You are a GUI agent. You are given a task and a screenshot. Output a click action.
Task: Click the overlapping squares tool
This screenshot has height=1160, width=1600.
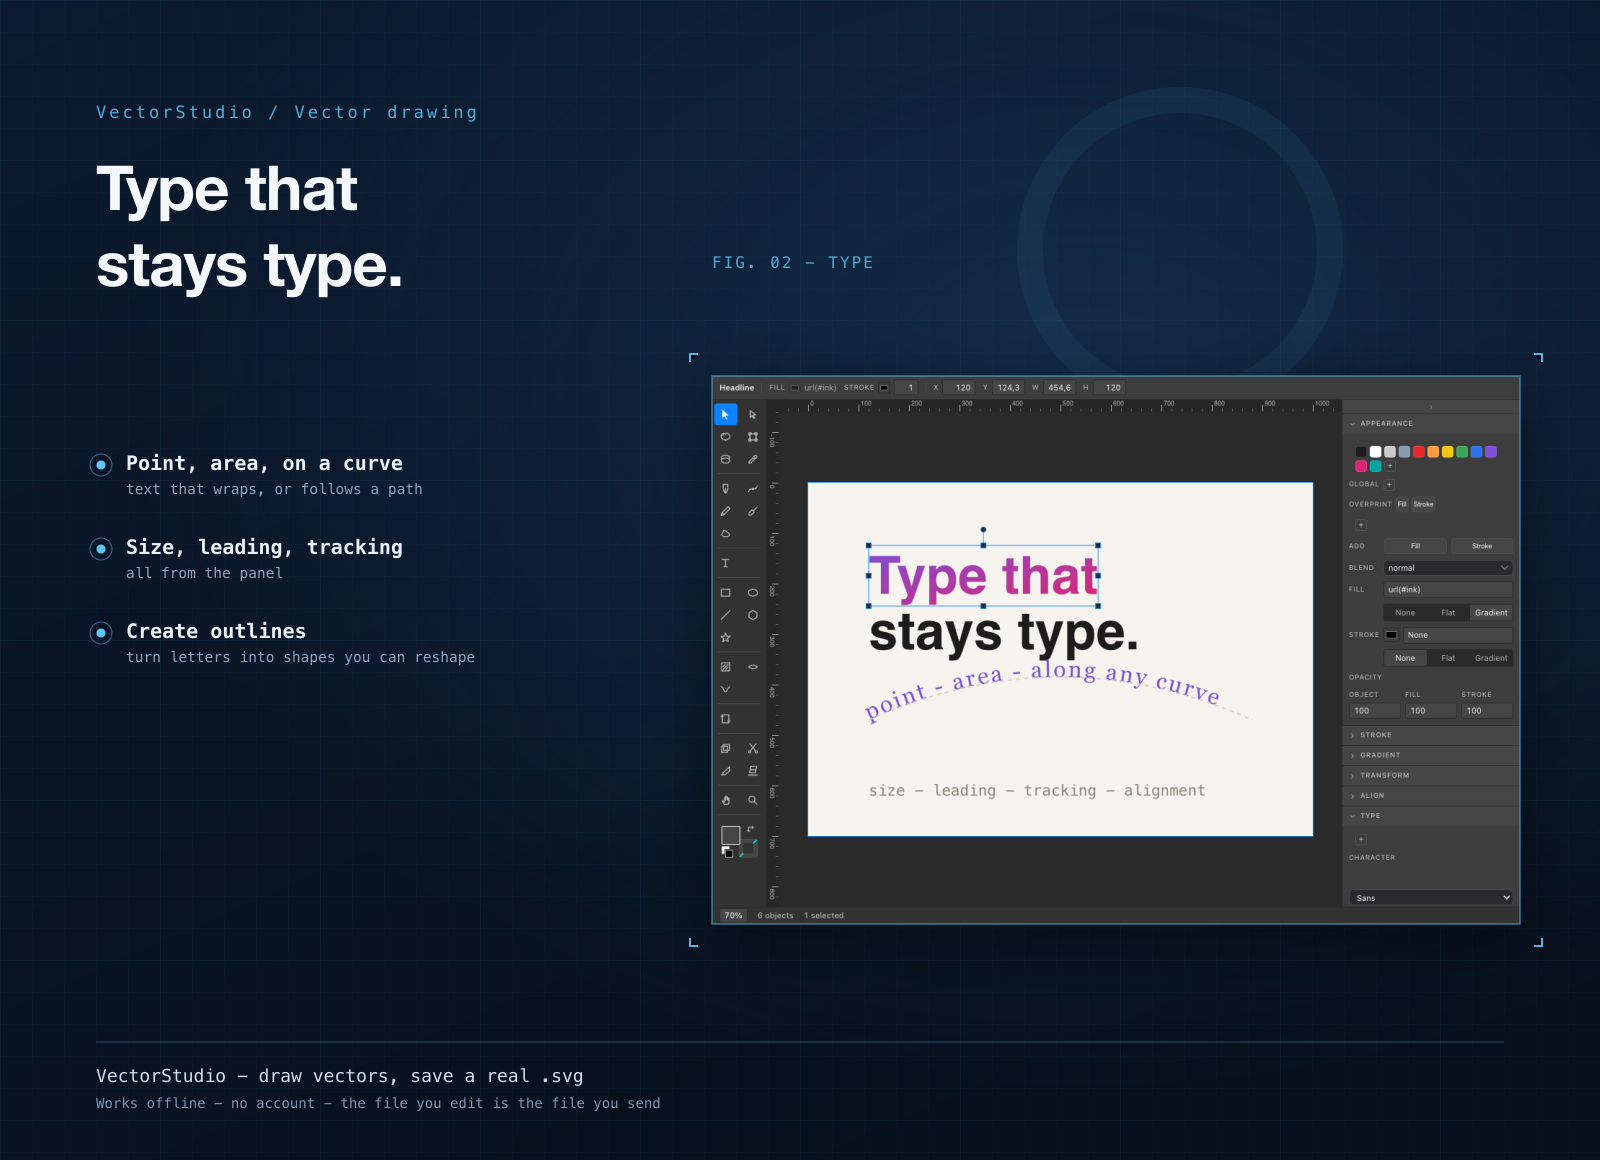click(726, 748)
